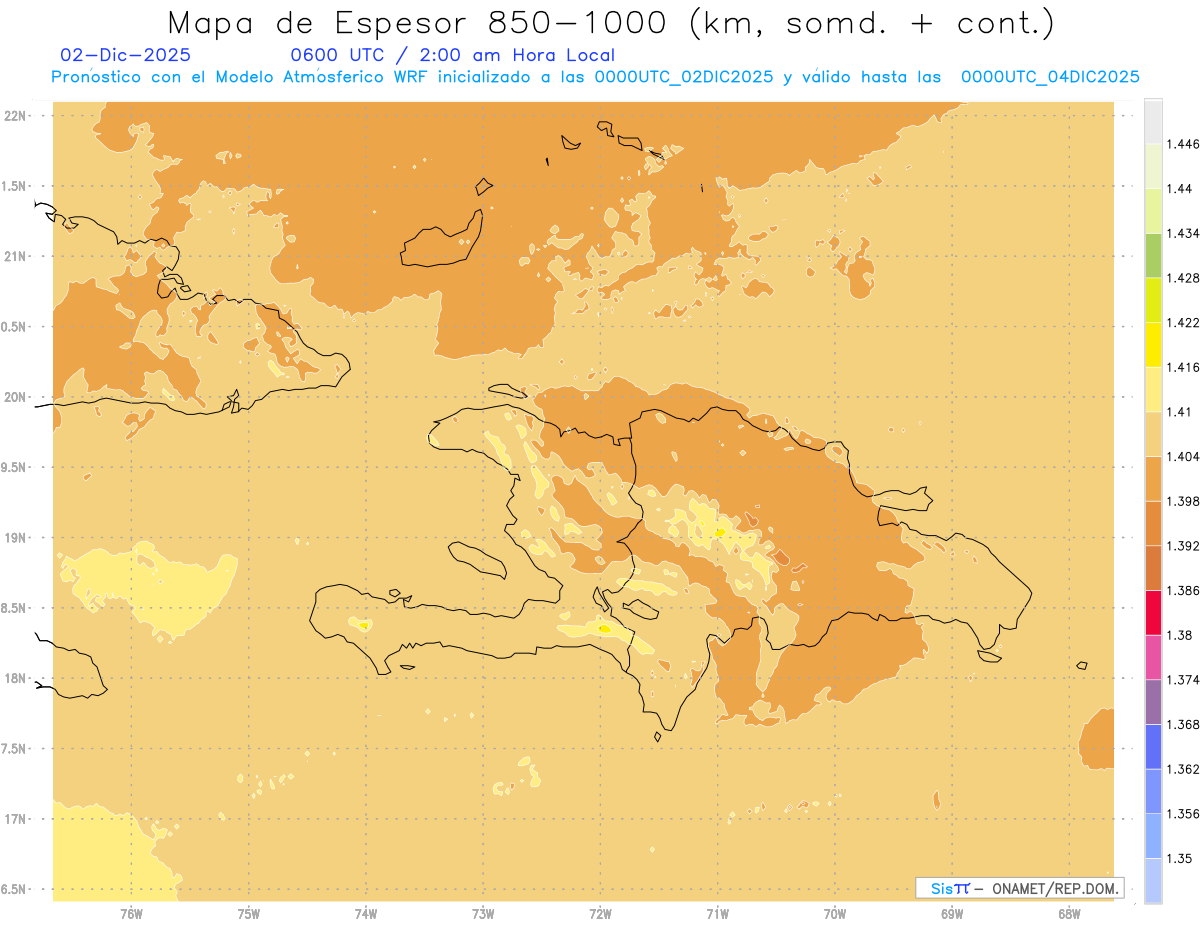Click the colorbar value '1.374'
The image size is (1200, 927).
tap(1185, 680)
